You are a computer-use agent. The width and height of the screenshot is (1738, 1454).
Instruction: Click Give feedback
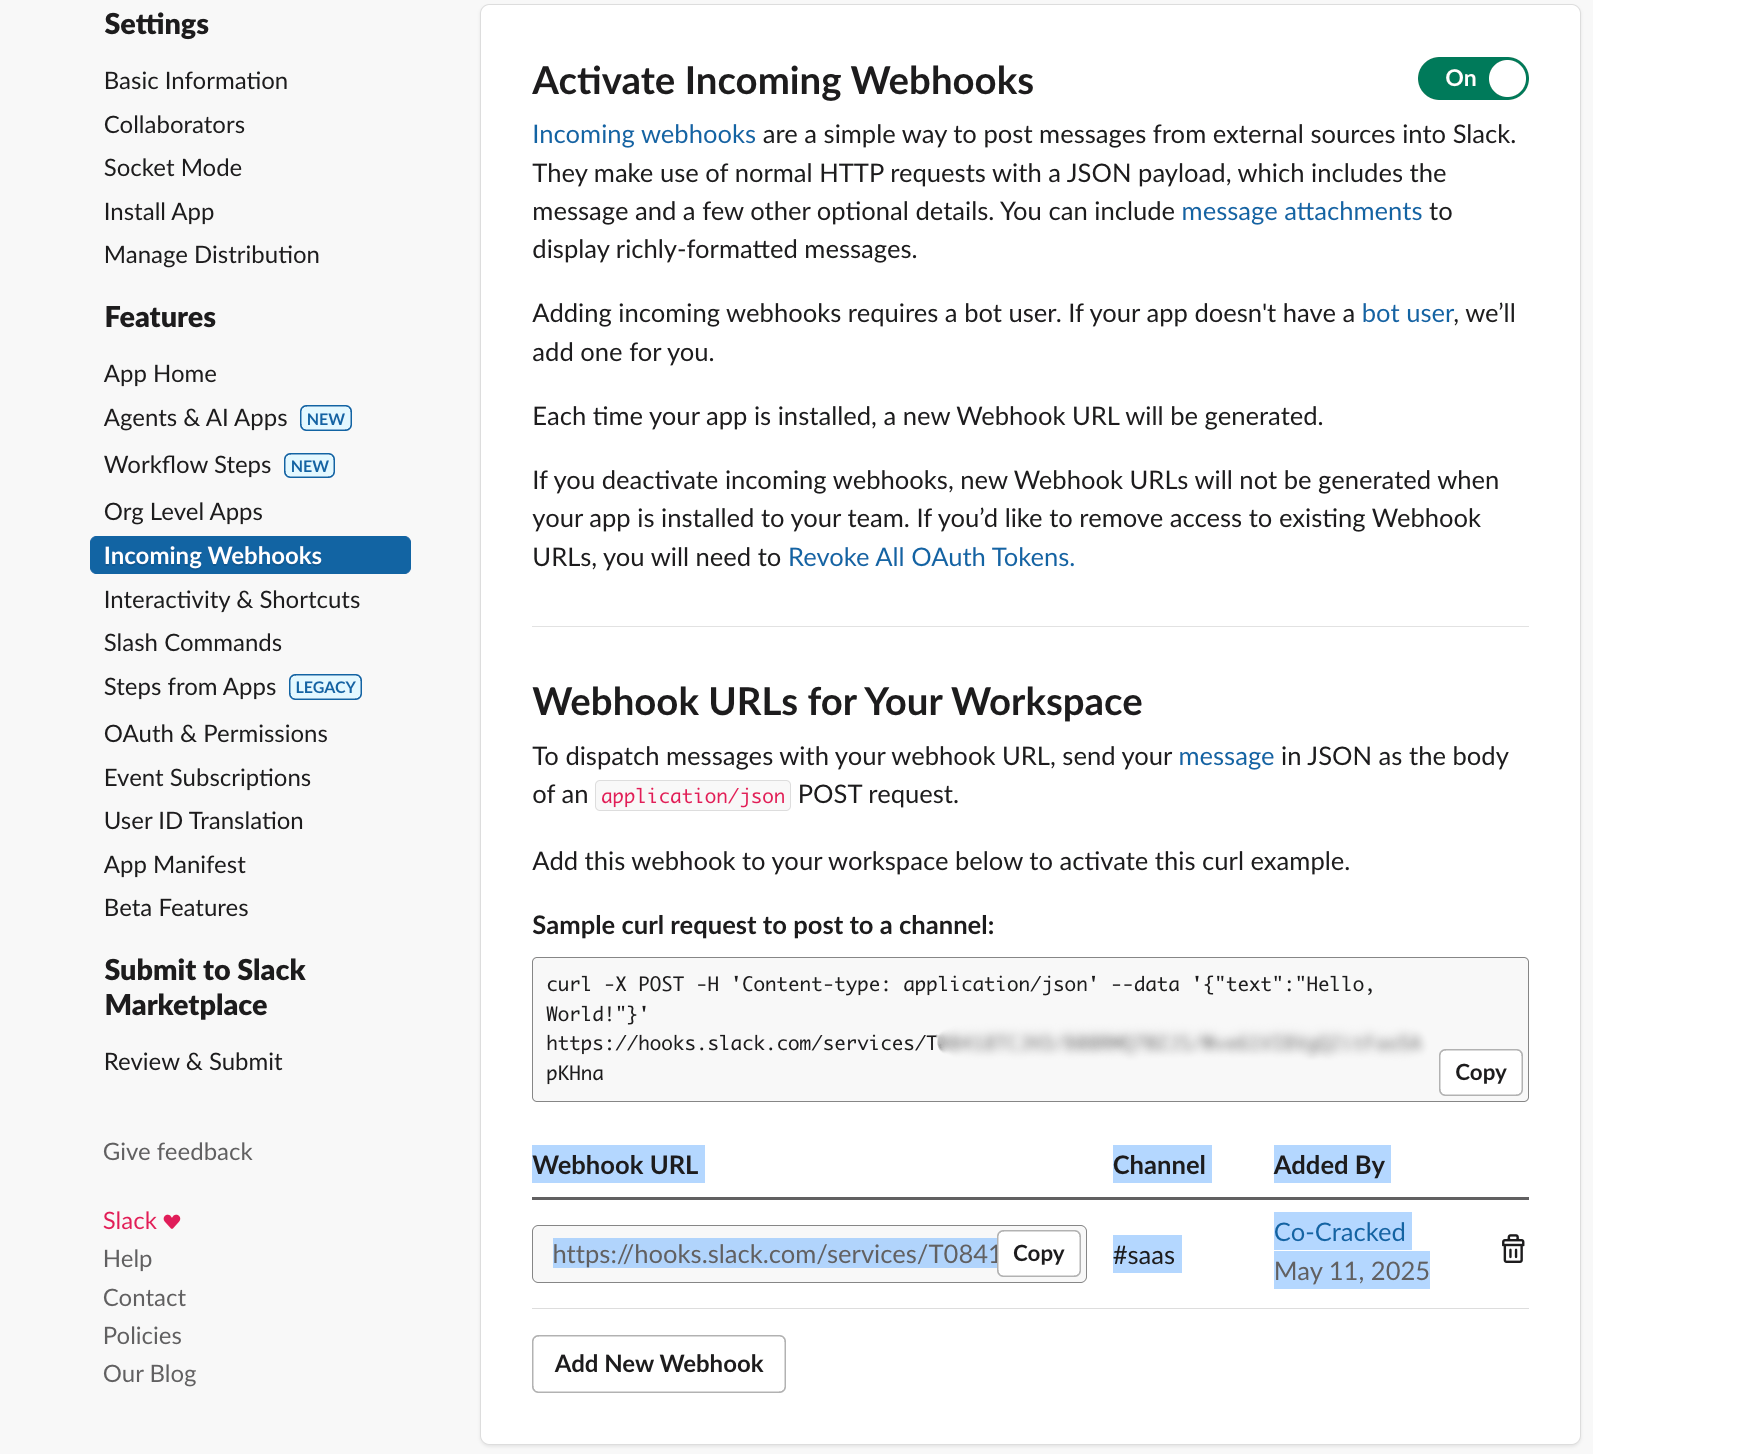(x=177, y=1151)
